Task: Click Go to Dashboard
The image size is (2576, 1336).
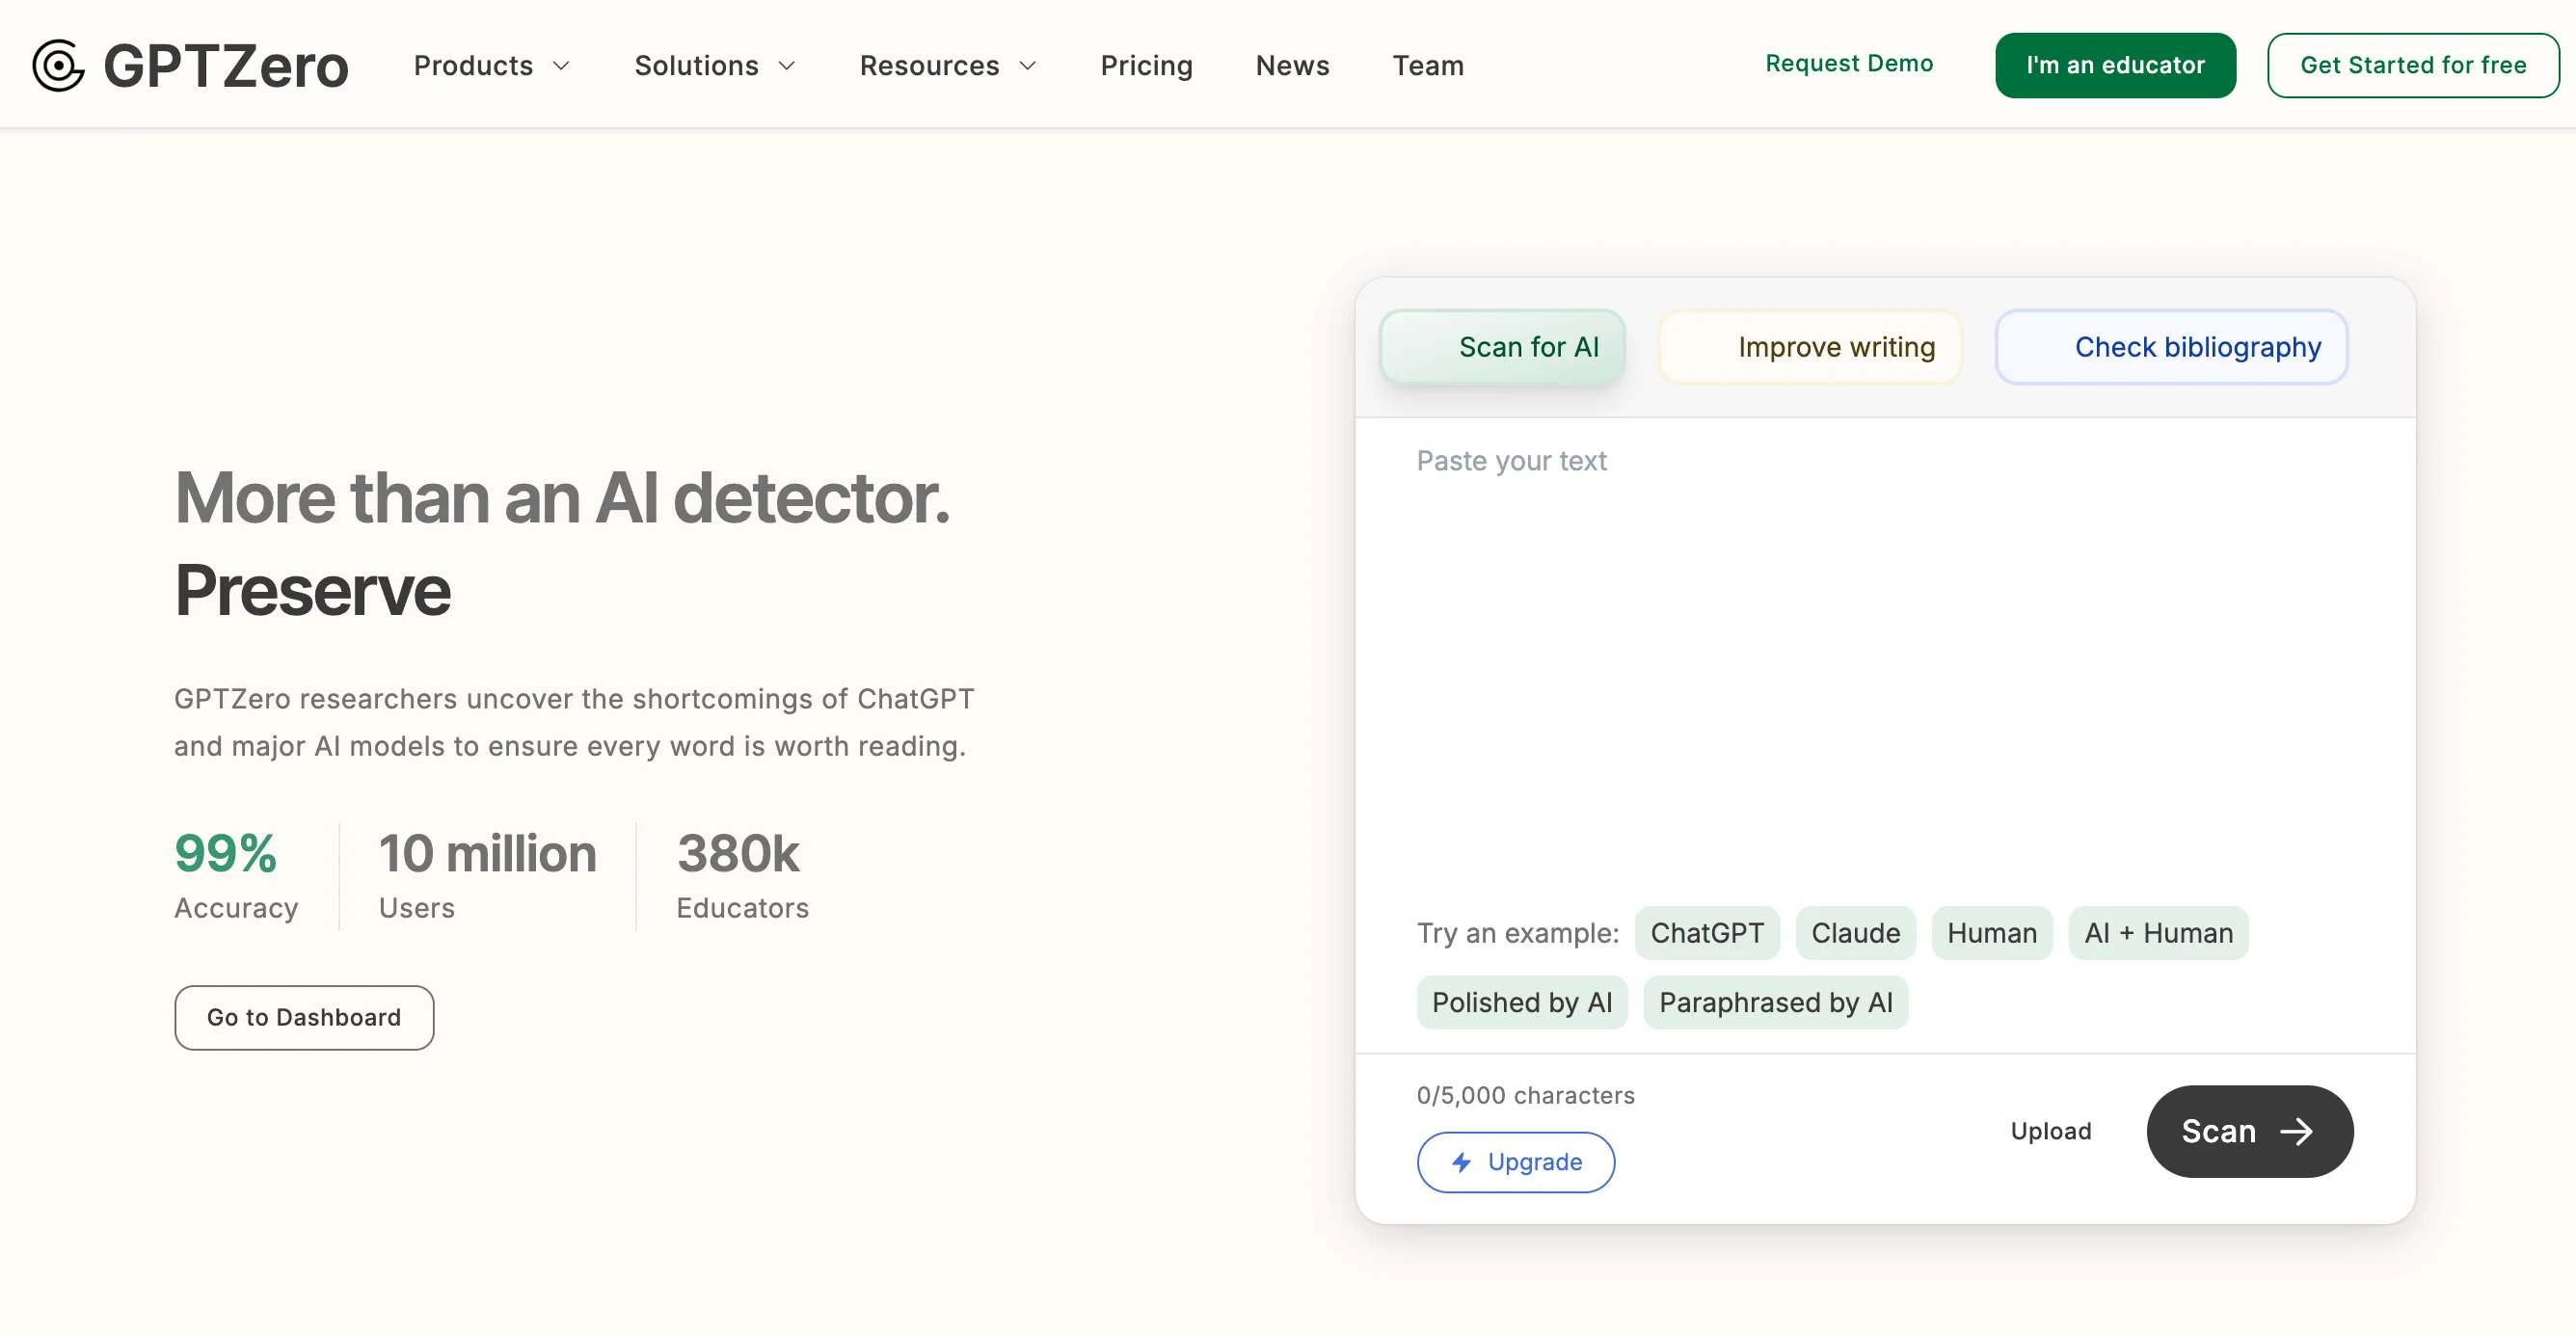Action: 304,1017
